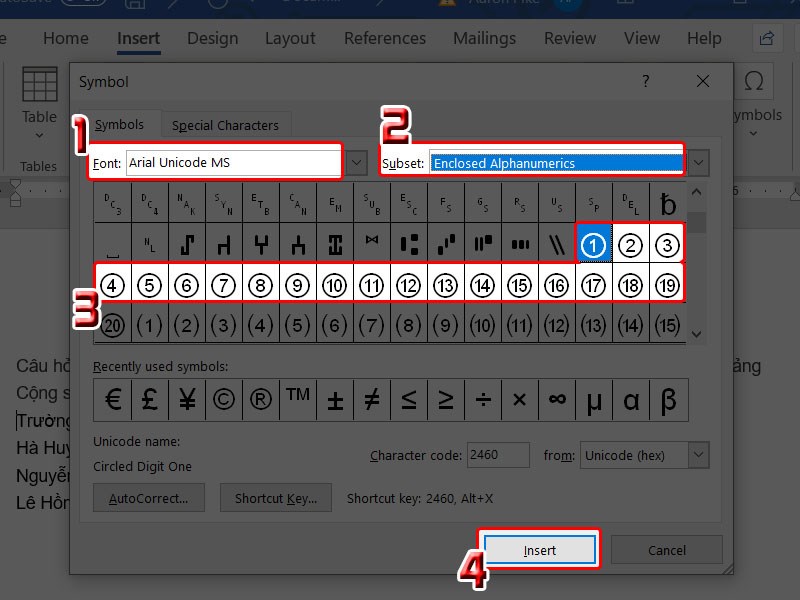Viewport: 800px width, 600px height.
Task: Click the Shortcut Key button
Action: tap(275, 498)
